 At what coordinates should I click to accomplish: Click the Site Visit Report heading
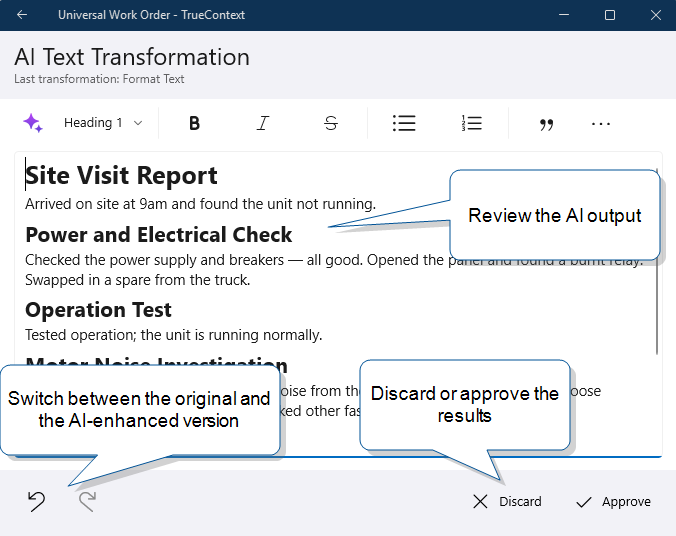click(121, 176)
